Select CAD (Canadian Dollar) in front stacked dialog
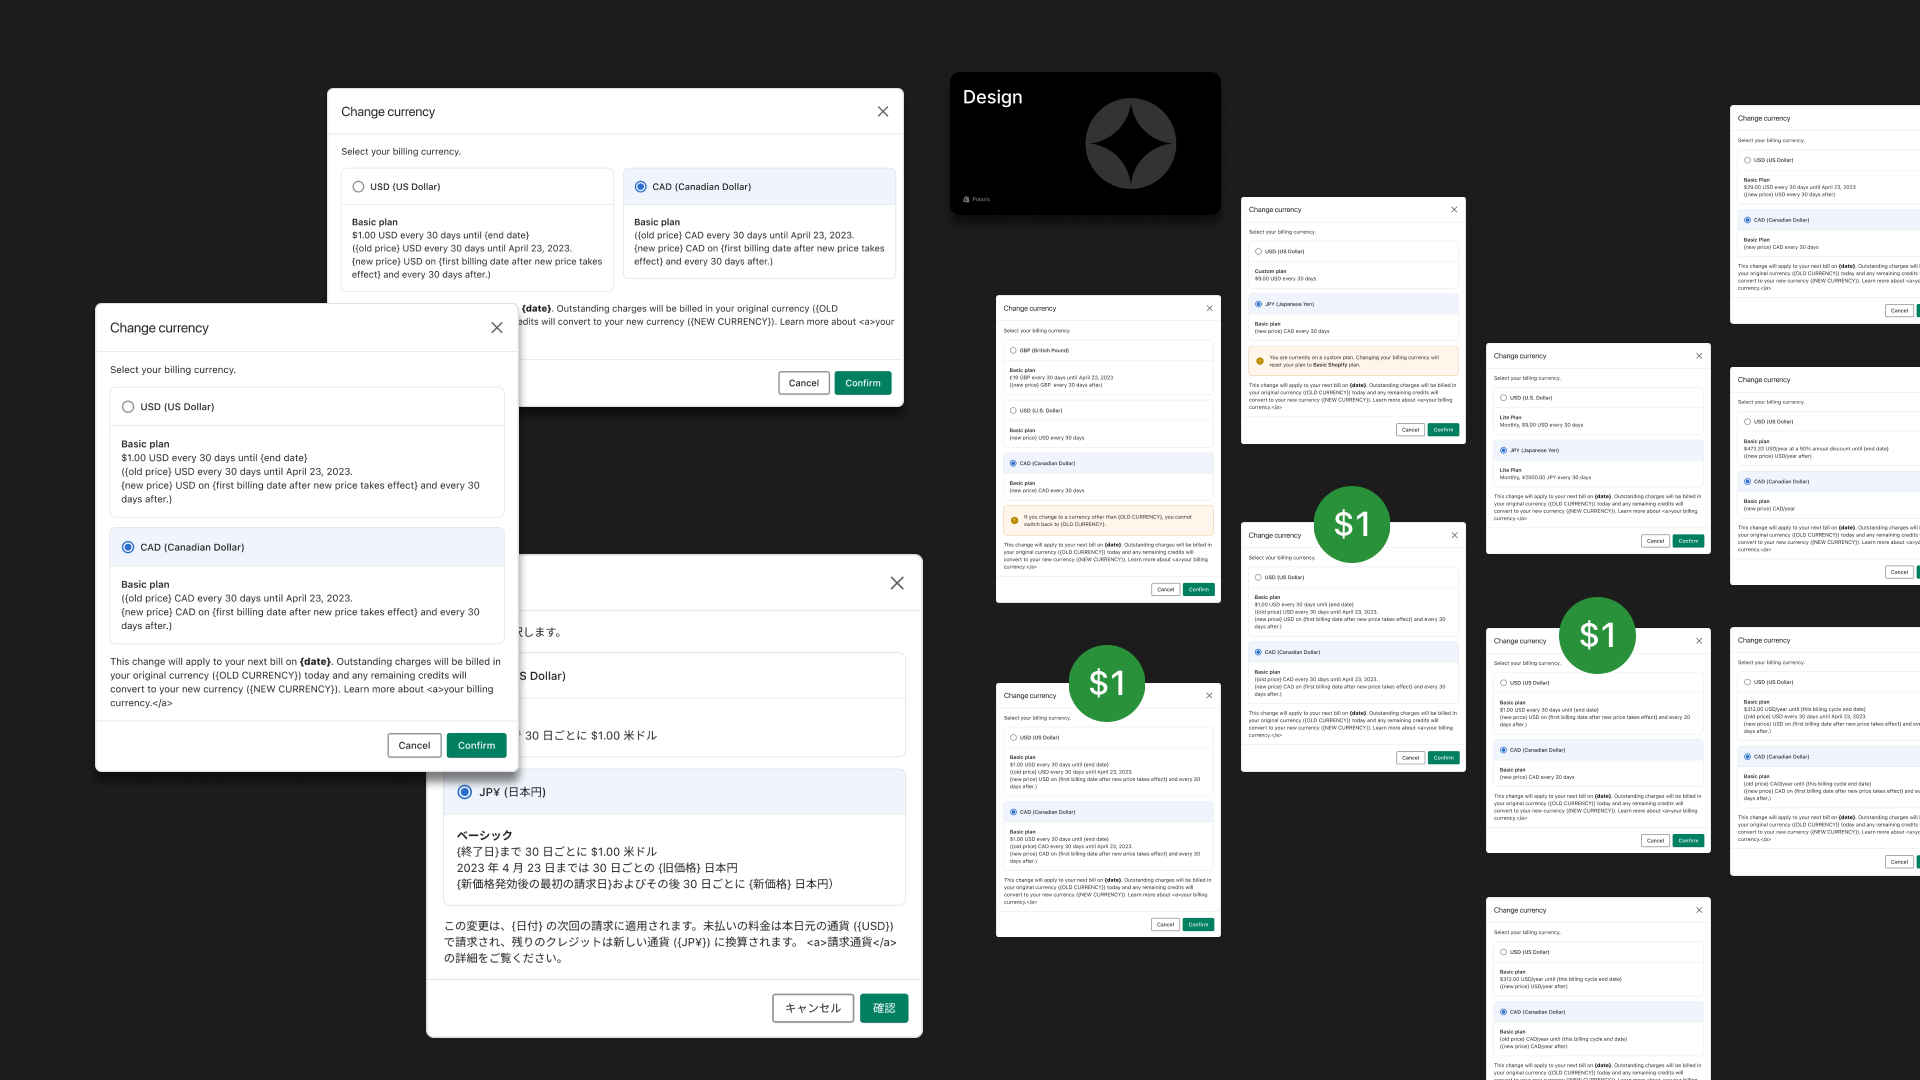 coord(128,547)
